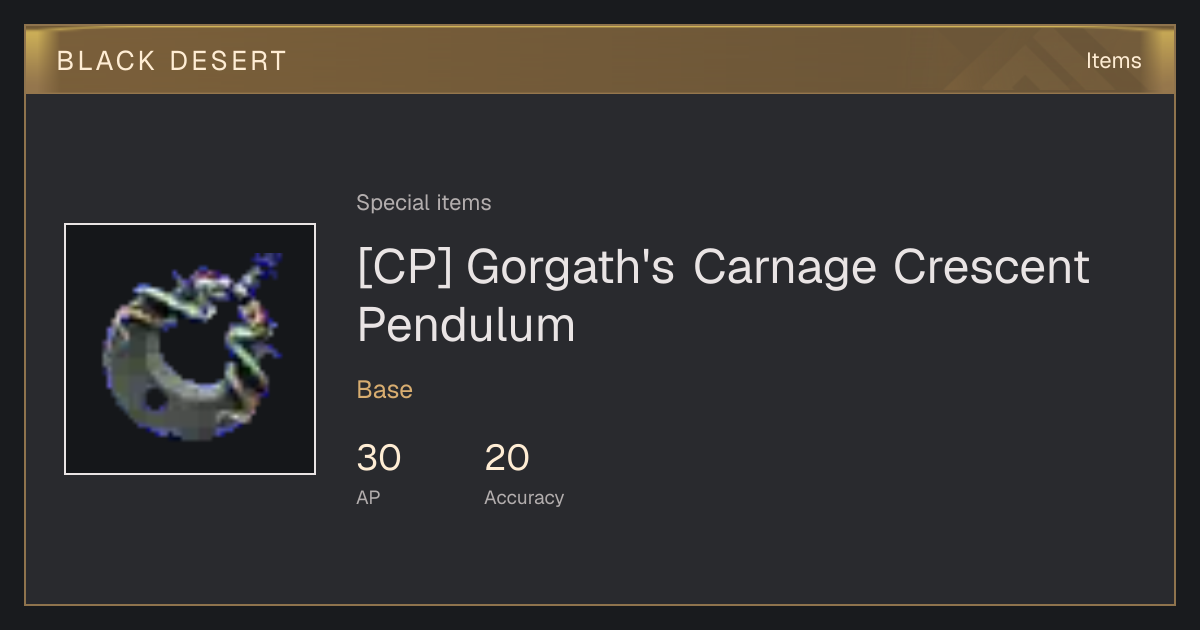Click the BLACK DESERT header title
The width and height of the screenshot is (1200, 630).
pyautogui.click(x=172, y=61)
